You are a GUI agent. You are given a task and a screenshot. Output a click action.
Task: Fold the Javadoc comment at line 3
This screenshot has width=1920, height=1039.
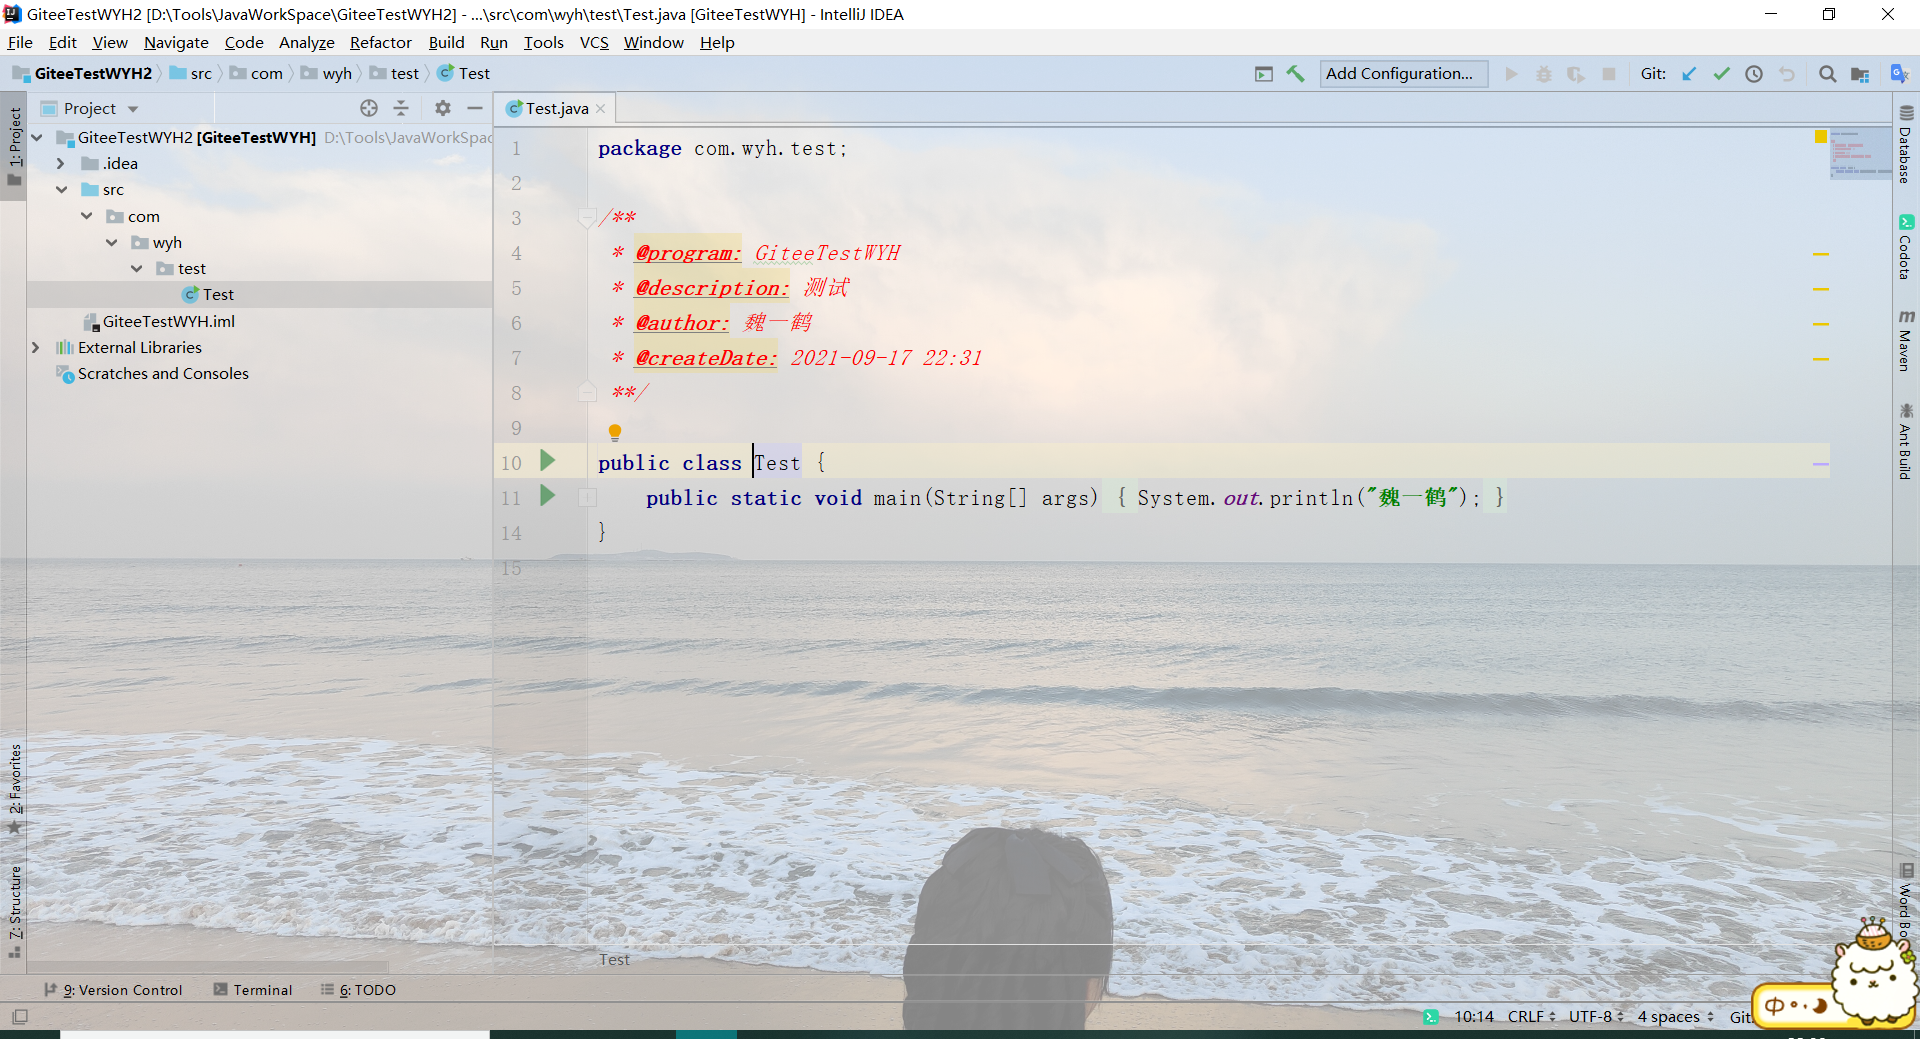[x=587, y=217]
